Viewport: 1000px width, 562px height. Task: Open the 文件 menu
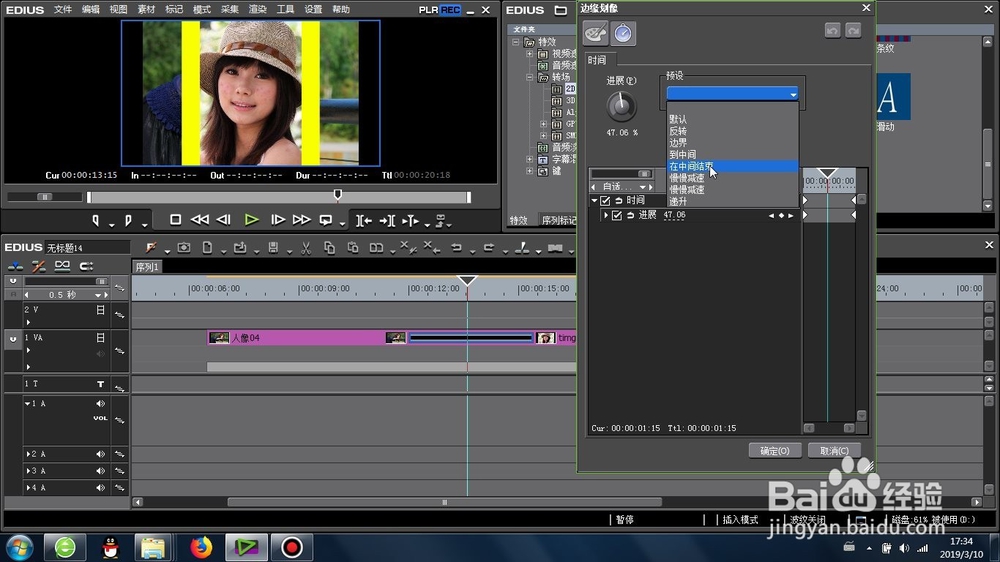[62, 10]
